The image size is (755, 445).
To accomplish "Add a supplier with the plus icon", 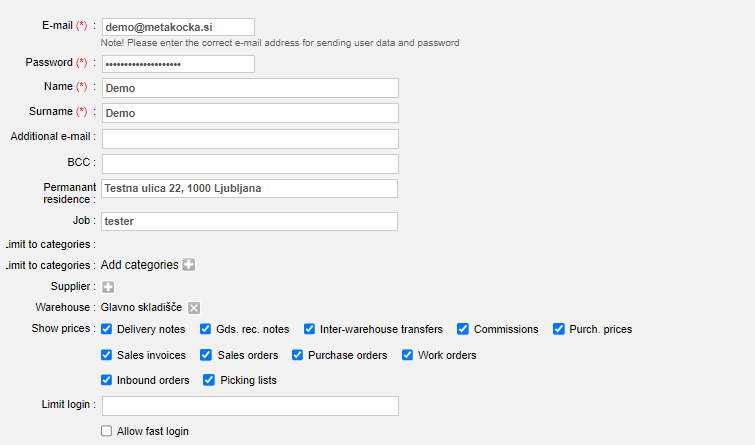I will [108, 287].
